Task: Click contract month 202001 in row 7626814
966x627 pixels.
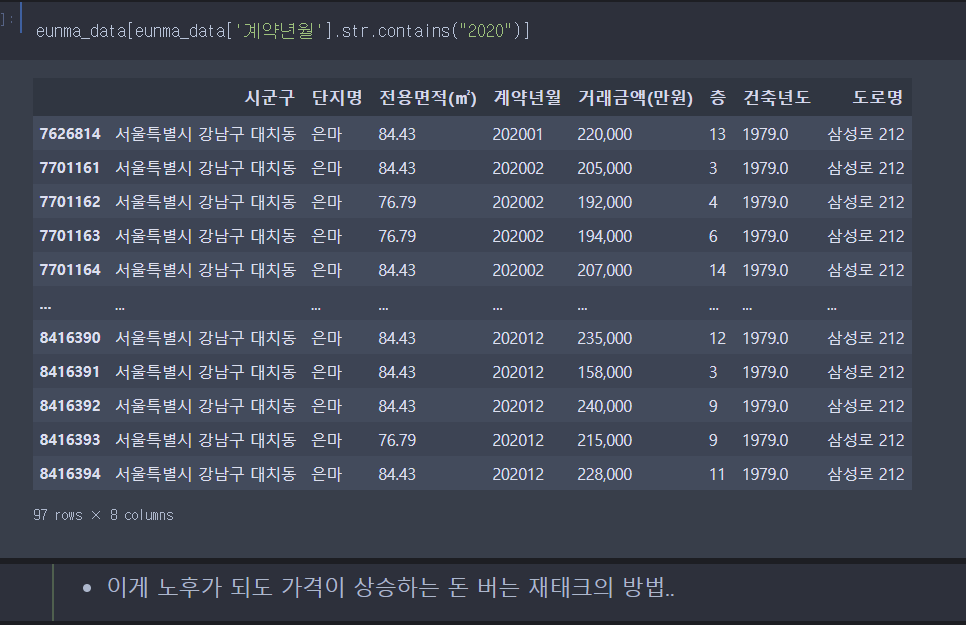Action: 518,134
